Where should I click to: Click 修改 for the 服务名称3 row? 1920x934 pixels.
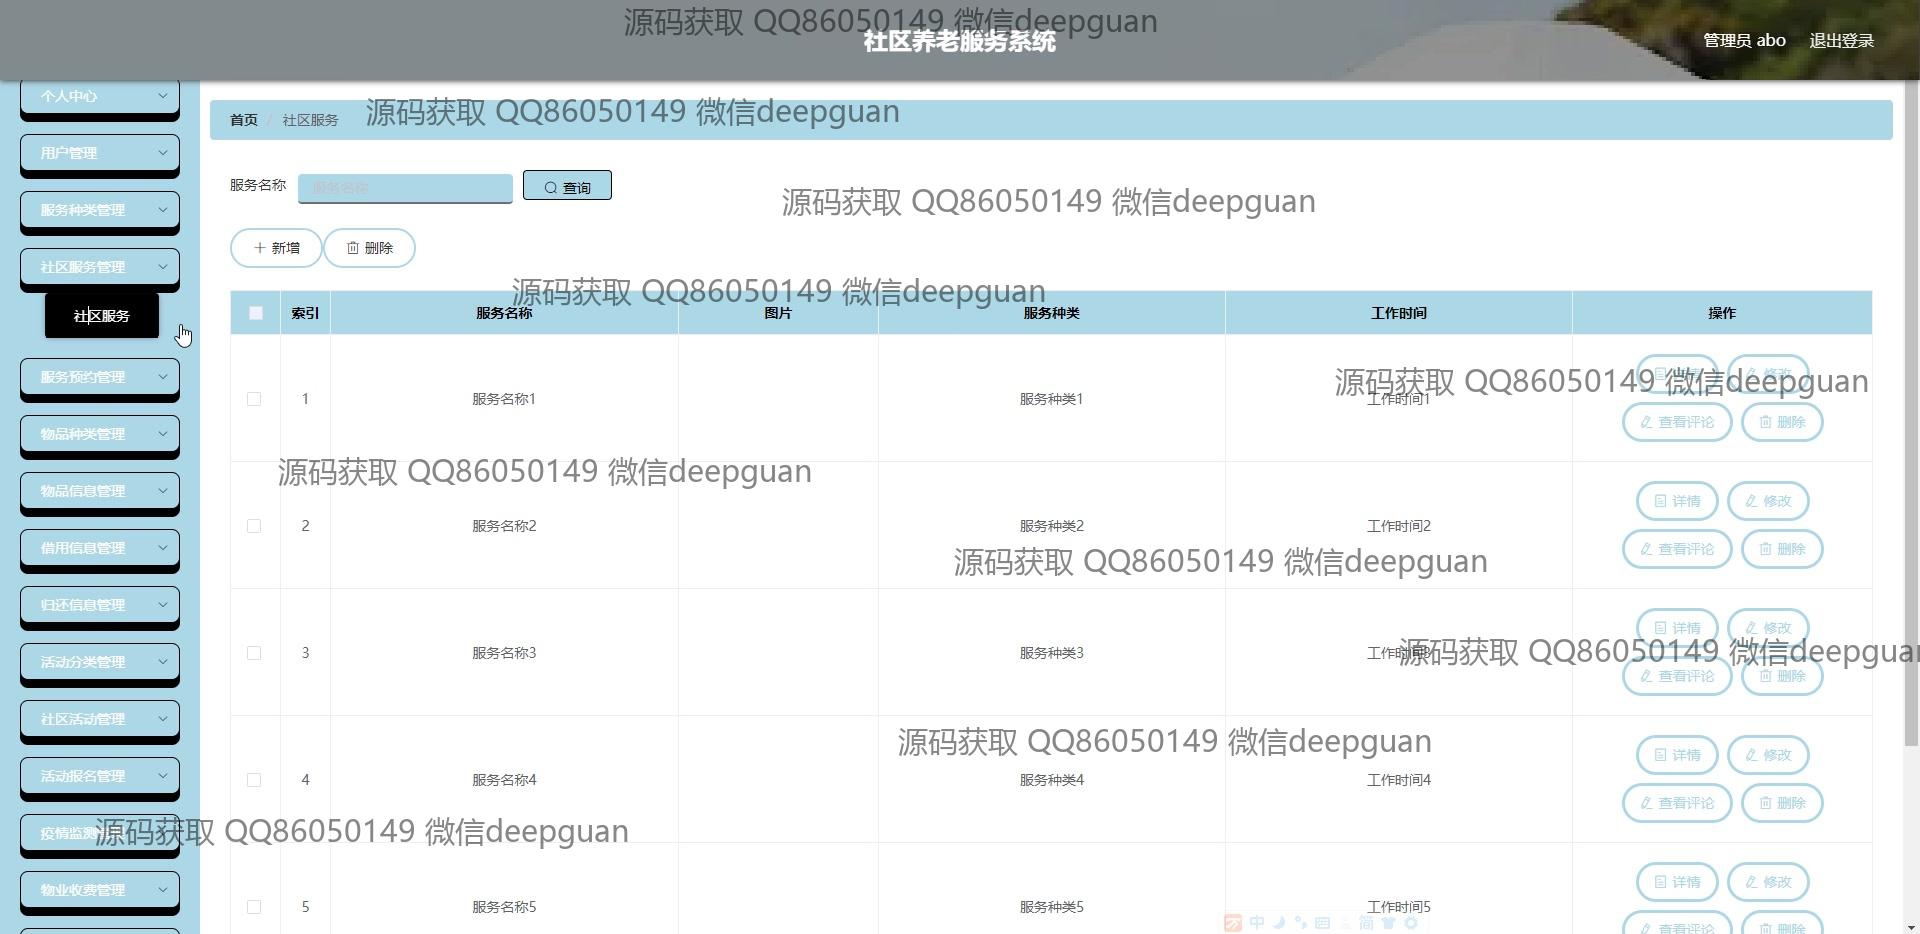tap(1768, 628)
